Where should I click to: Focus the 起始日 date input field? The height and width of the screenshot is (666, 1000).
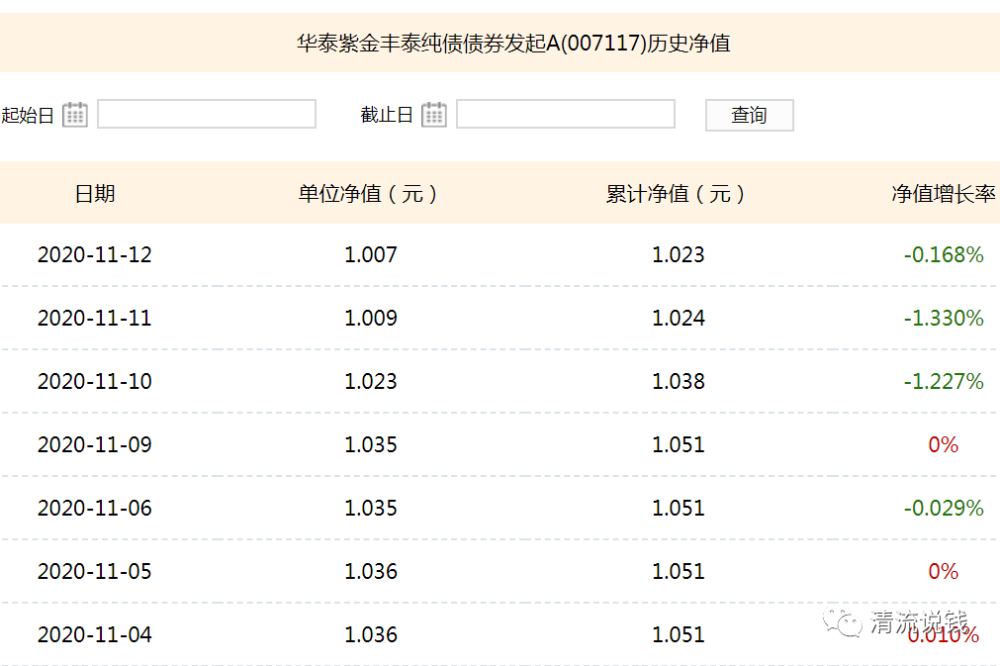[207, 114]
